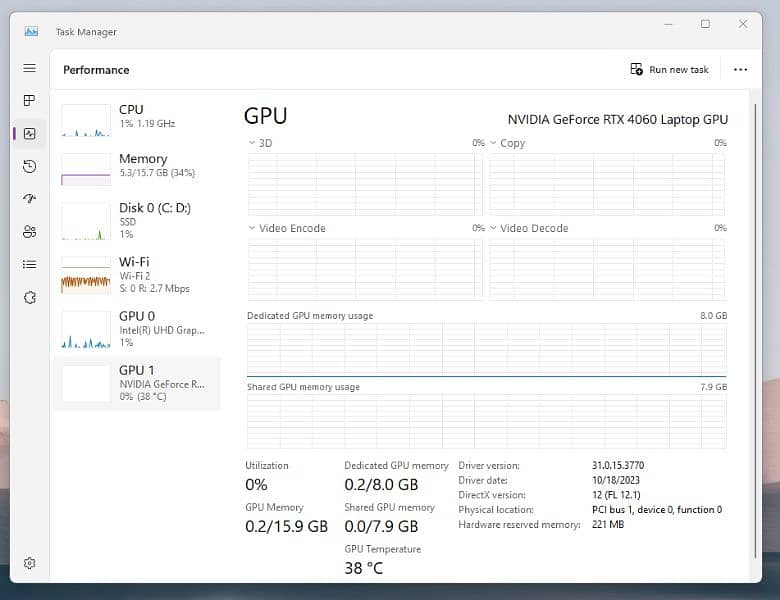Select CPU in the performance list
Screen dimensions: 780x600
tap(137, 118)
